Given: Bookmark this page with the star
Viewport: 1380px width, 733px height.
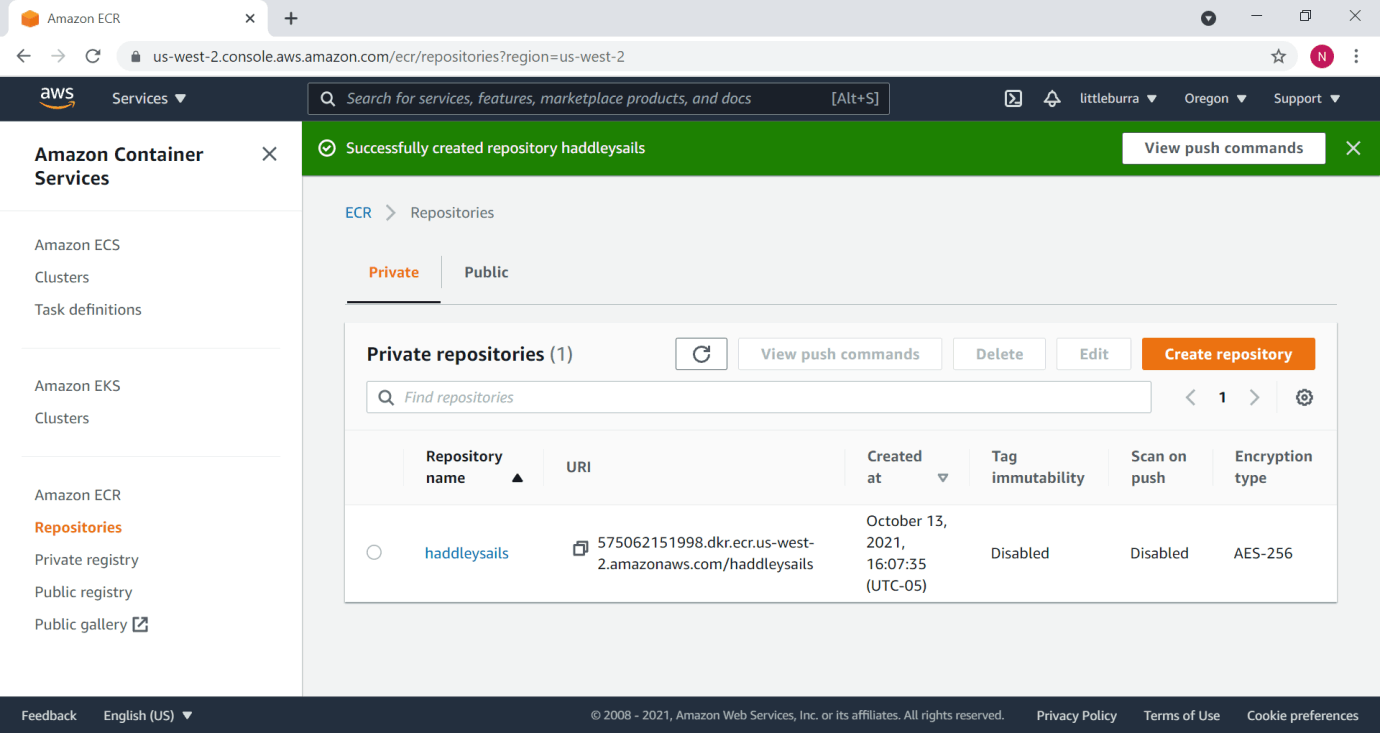Looking at the screenshot, I should (x=1278, y=57).
